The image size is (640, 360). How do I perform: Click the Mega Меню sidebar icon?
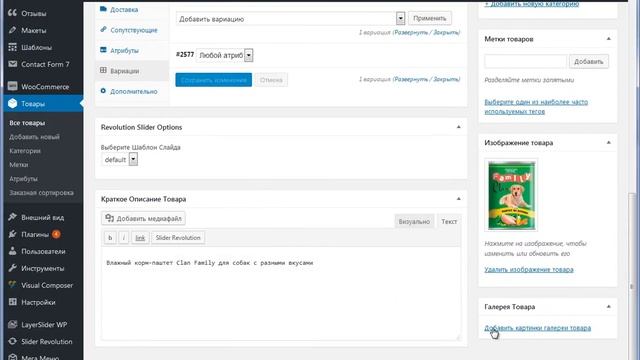pos(13,357)
